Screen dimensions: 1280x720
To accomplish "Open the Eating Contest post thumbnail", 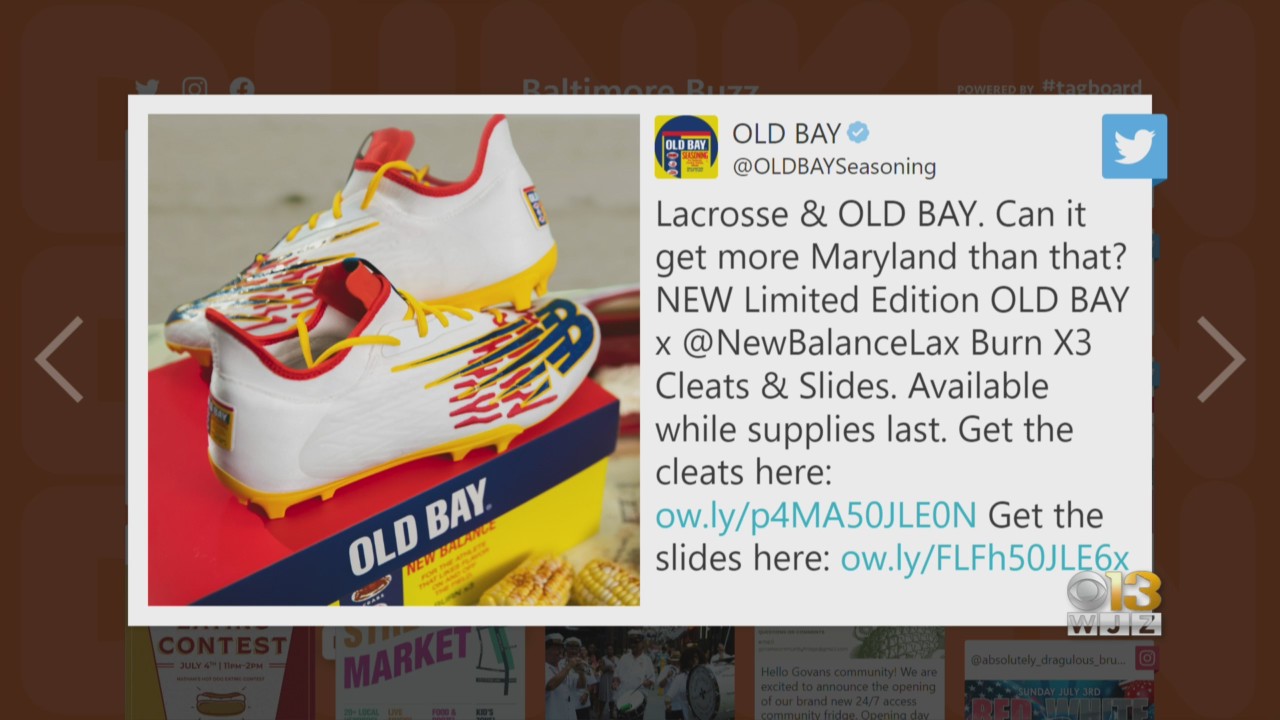I will 223,673.
